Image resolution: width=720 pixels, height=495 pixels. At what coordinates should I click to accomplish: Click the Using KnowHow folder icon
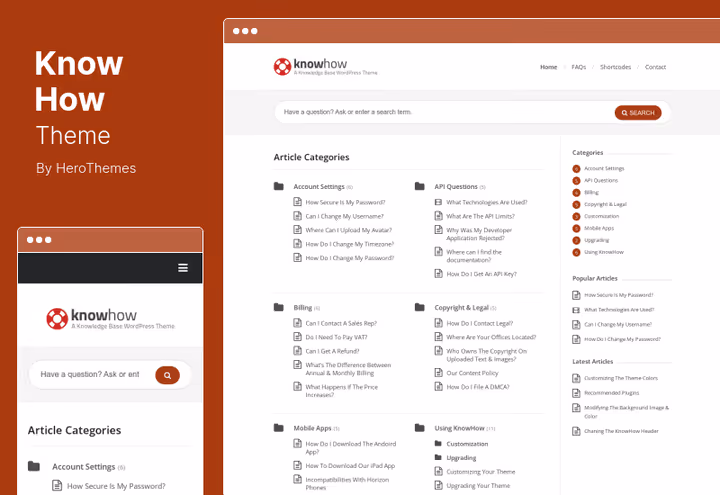(x=420, y=428)
